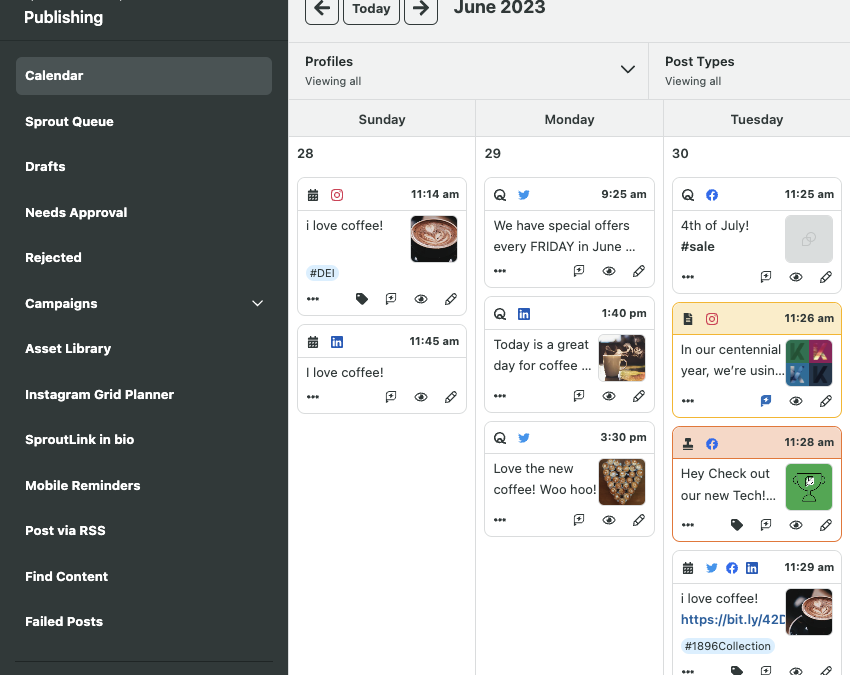
Task: Open more options on 9:25 am Twitter post
Action: [500, 271]
